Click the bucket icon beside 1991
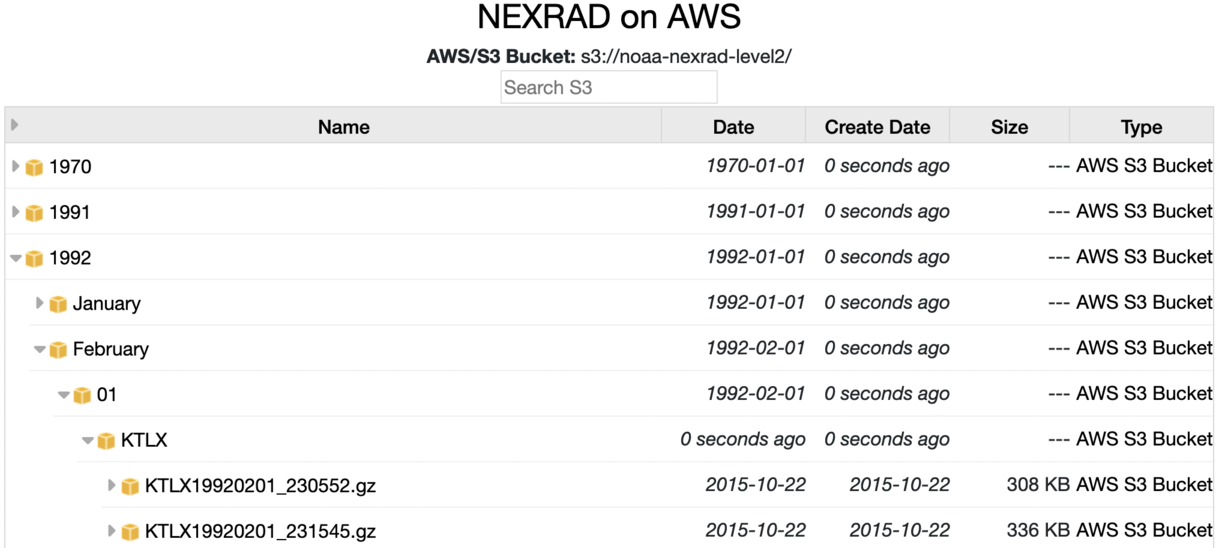 (x=34, y=213)
